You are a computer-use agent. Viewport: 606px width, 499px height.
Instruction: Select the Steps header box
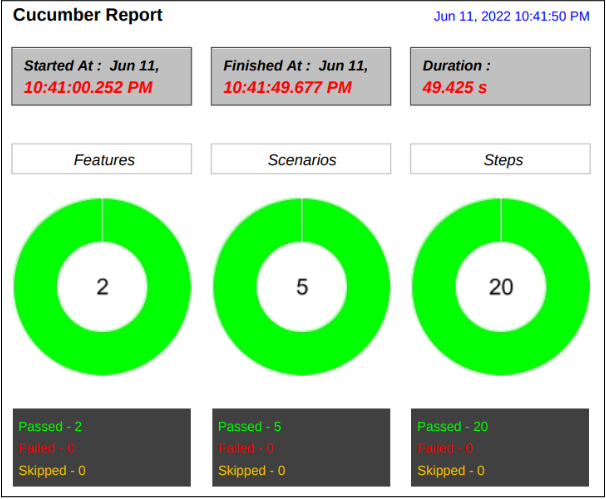(x=500, y=159)
